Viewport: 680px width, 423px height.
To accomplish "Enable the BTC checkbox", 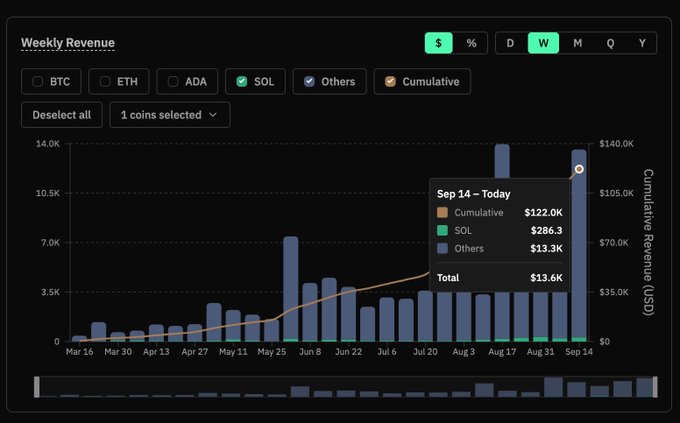I will [x=38, y=81].
